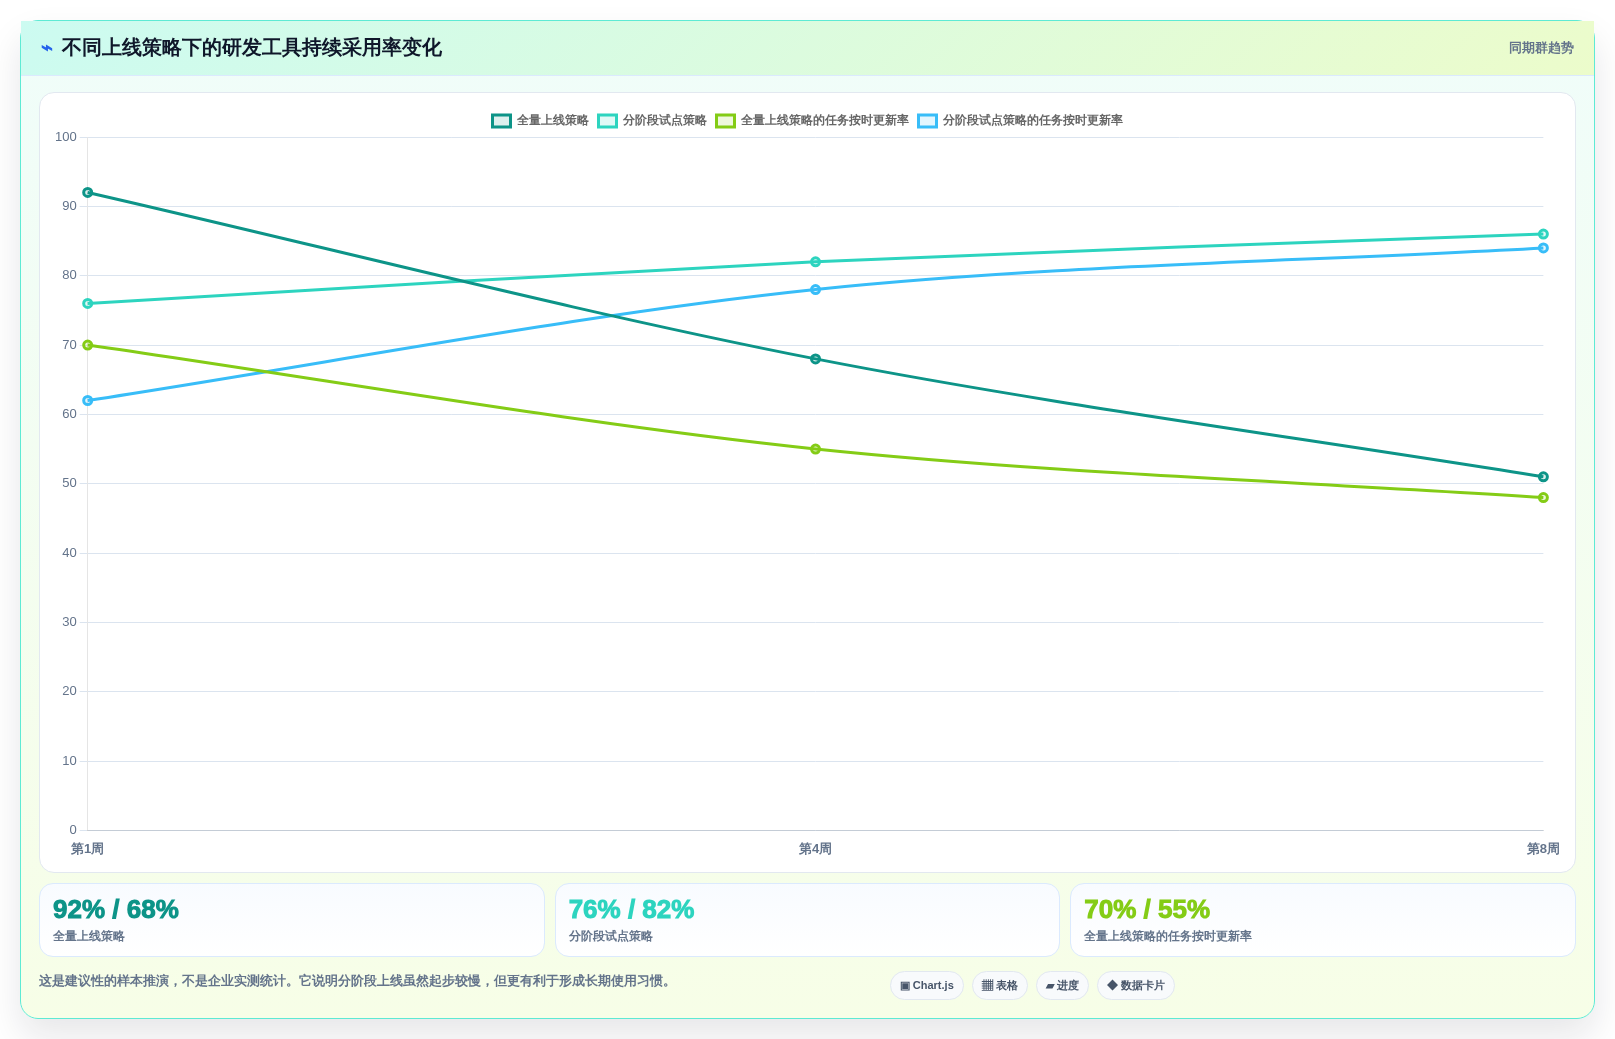
Task: Click the green 任务按时更新率 legend swatch
Action: [725, 121]
